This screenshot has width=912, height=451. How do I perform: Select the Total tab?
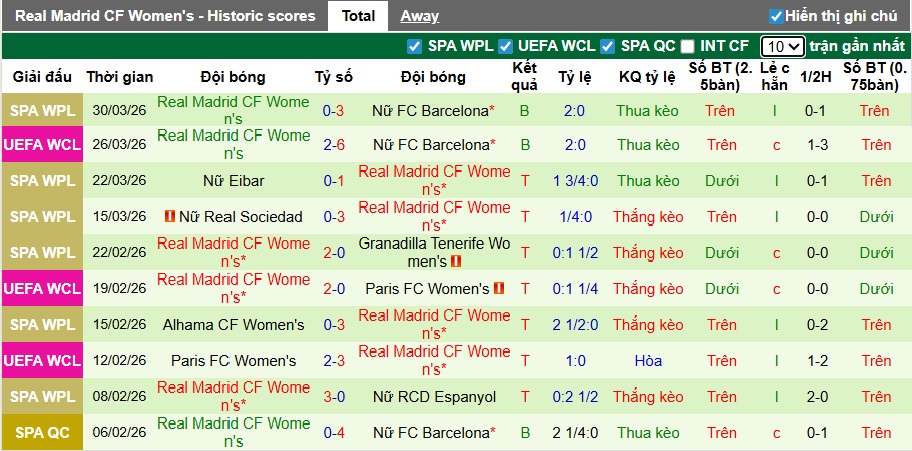click(x=358, y=16)
